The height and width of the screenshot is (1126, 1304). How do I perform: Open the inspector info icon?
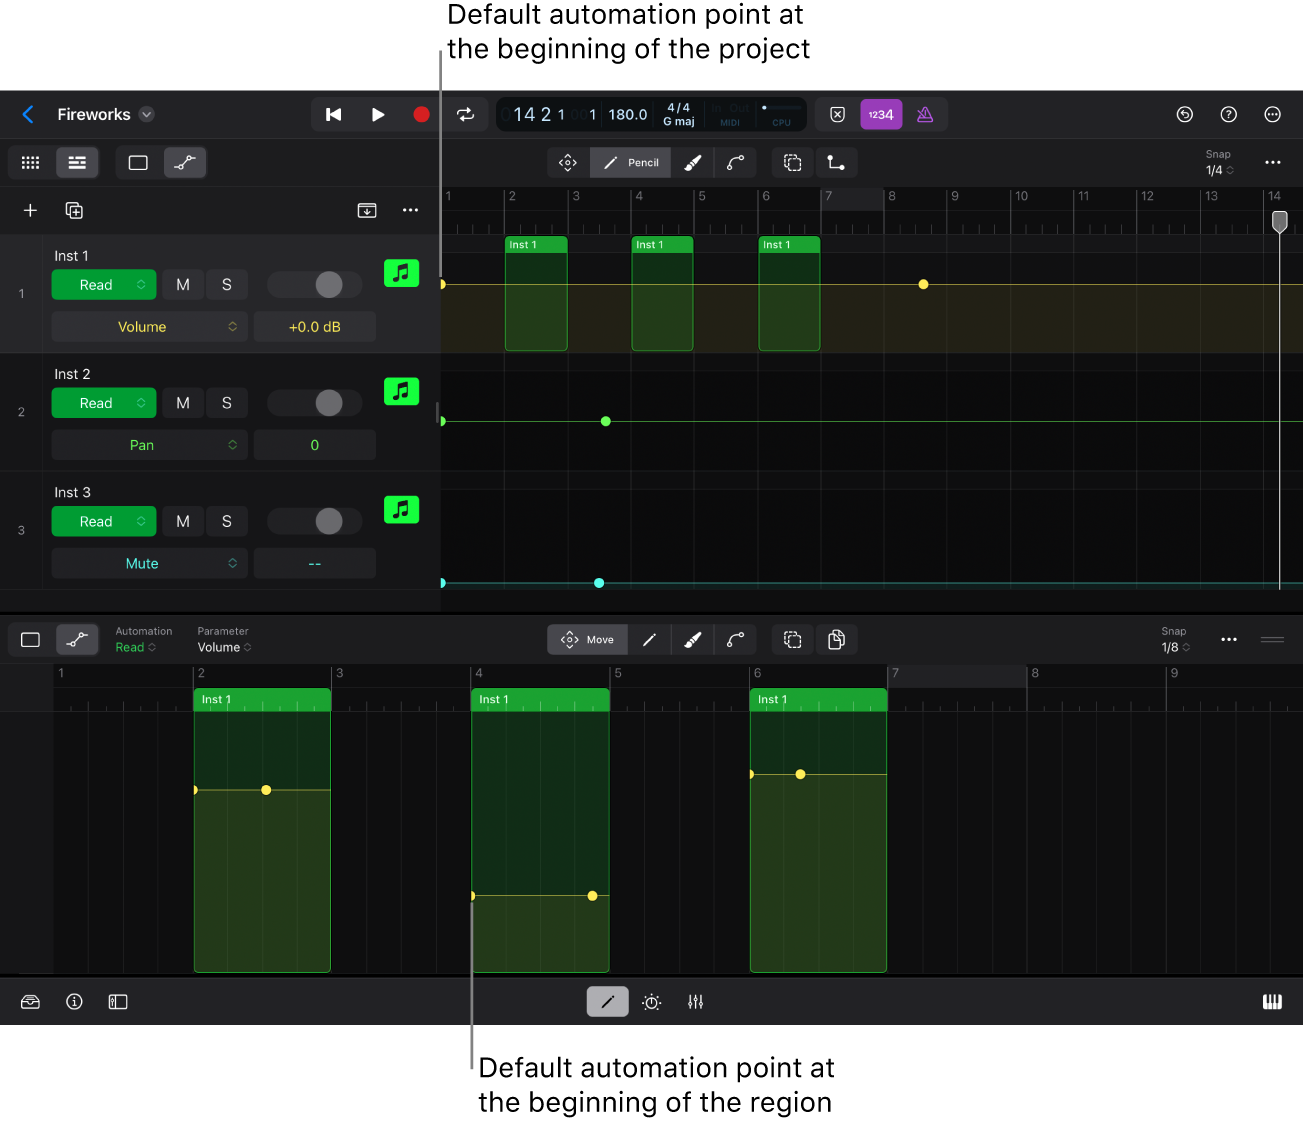click(x=74, y=1002)
